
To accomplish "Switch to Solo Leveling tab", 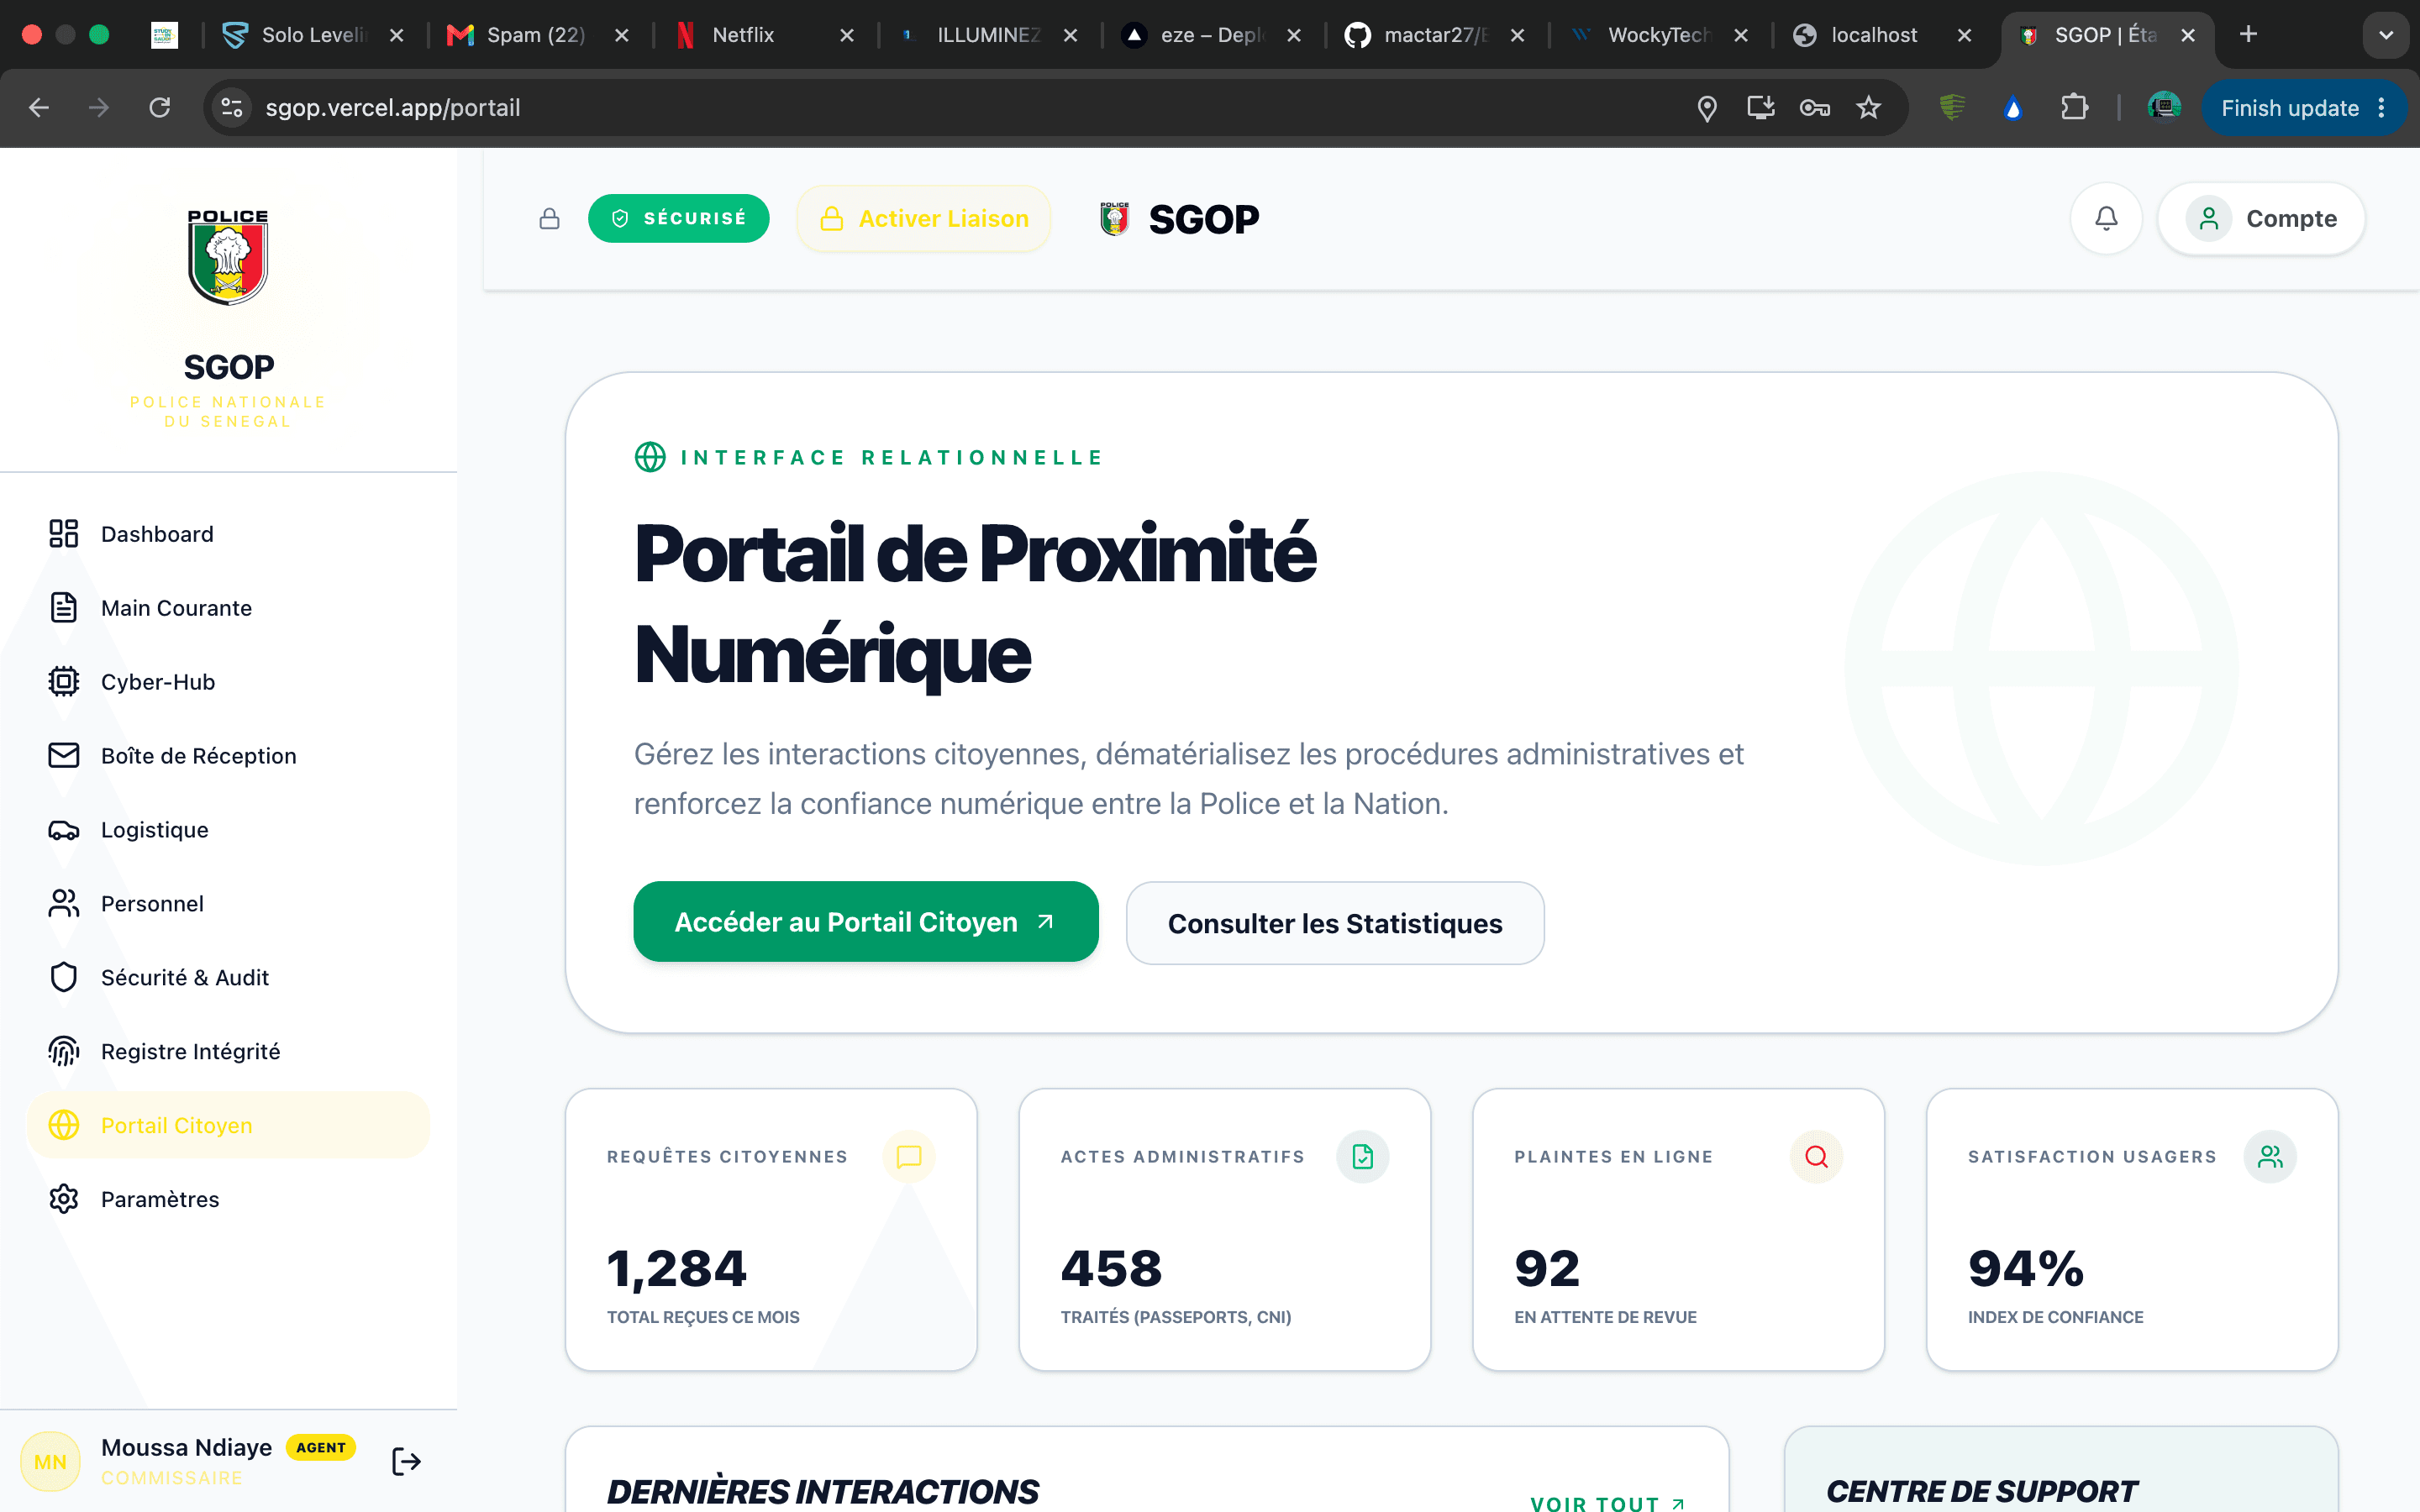I will click(313, 35).
